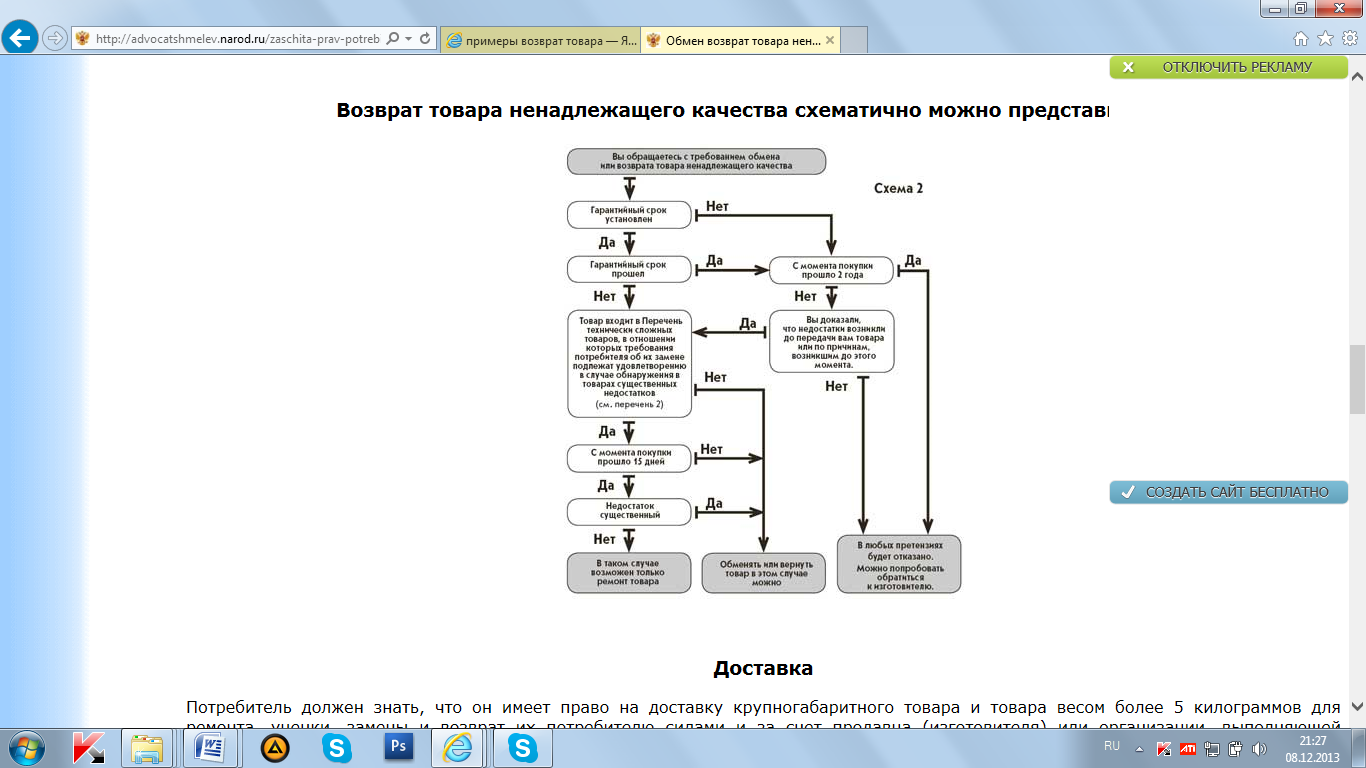
Task: Click the site favicon in address bar
Action: (x=83, y=39)
